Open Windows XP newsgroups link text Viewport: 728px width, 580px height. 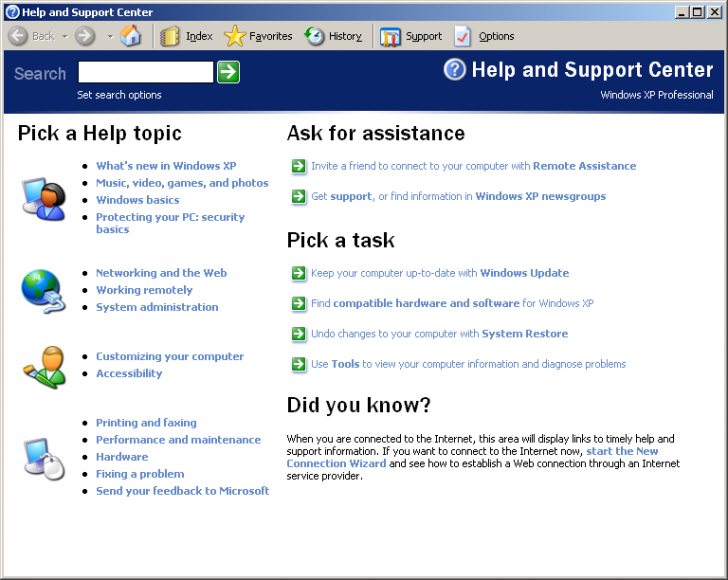[540, 196]
